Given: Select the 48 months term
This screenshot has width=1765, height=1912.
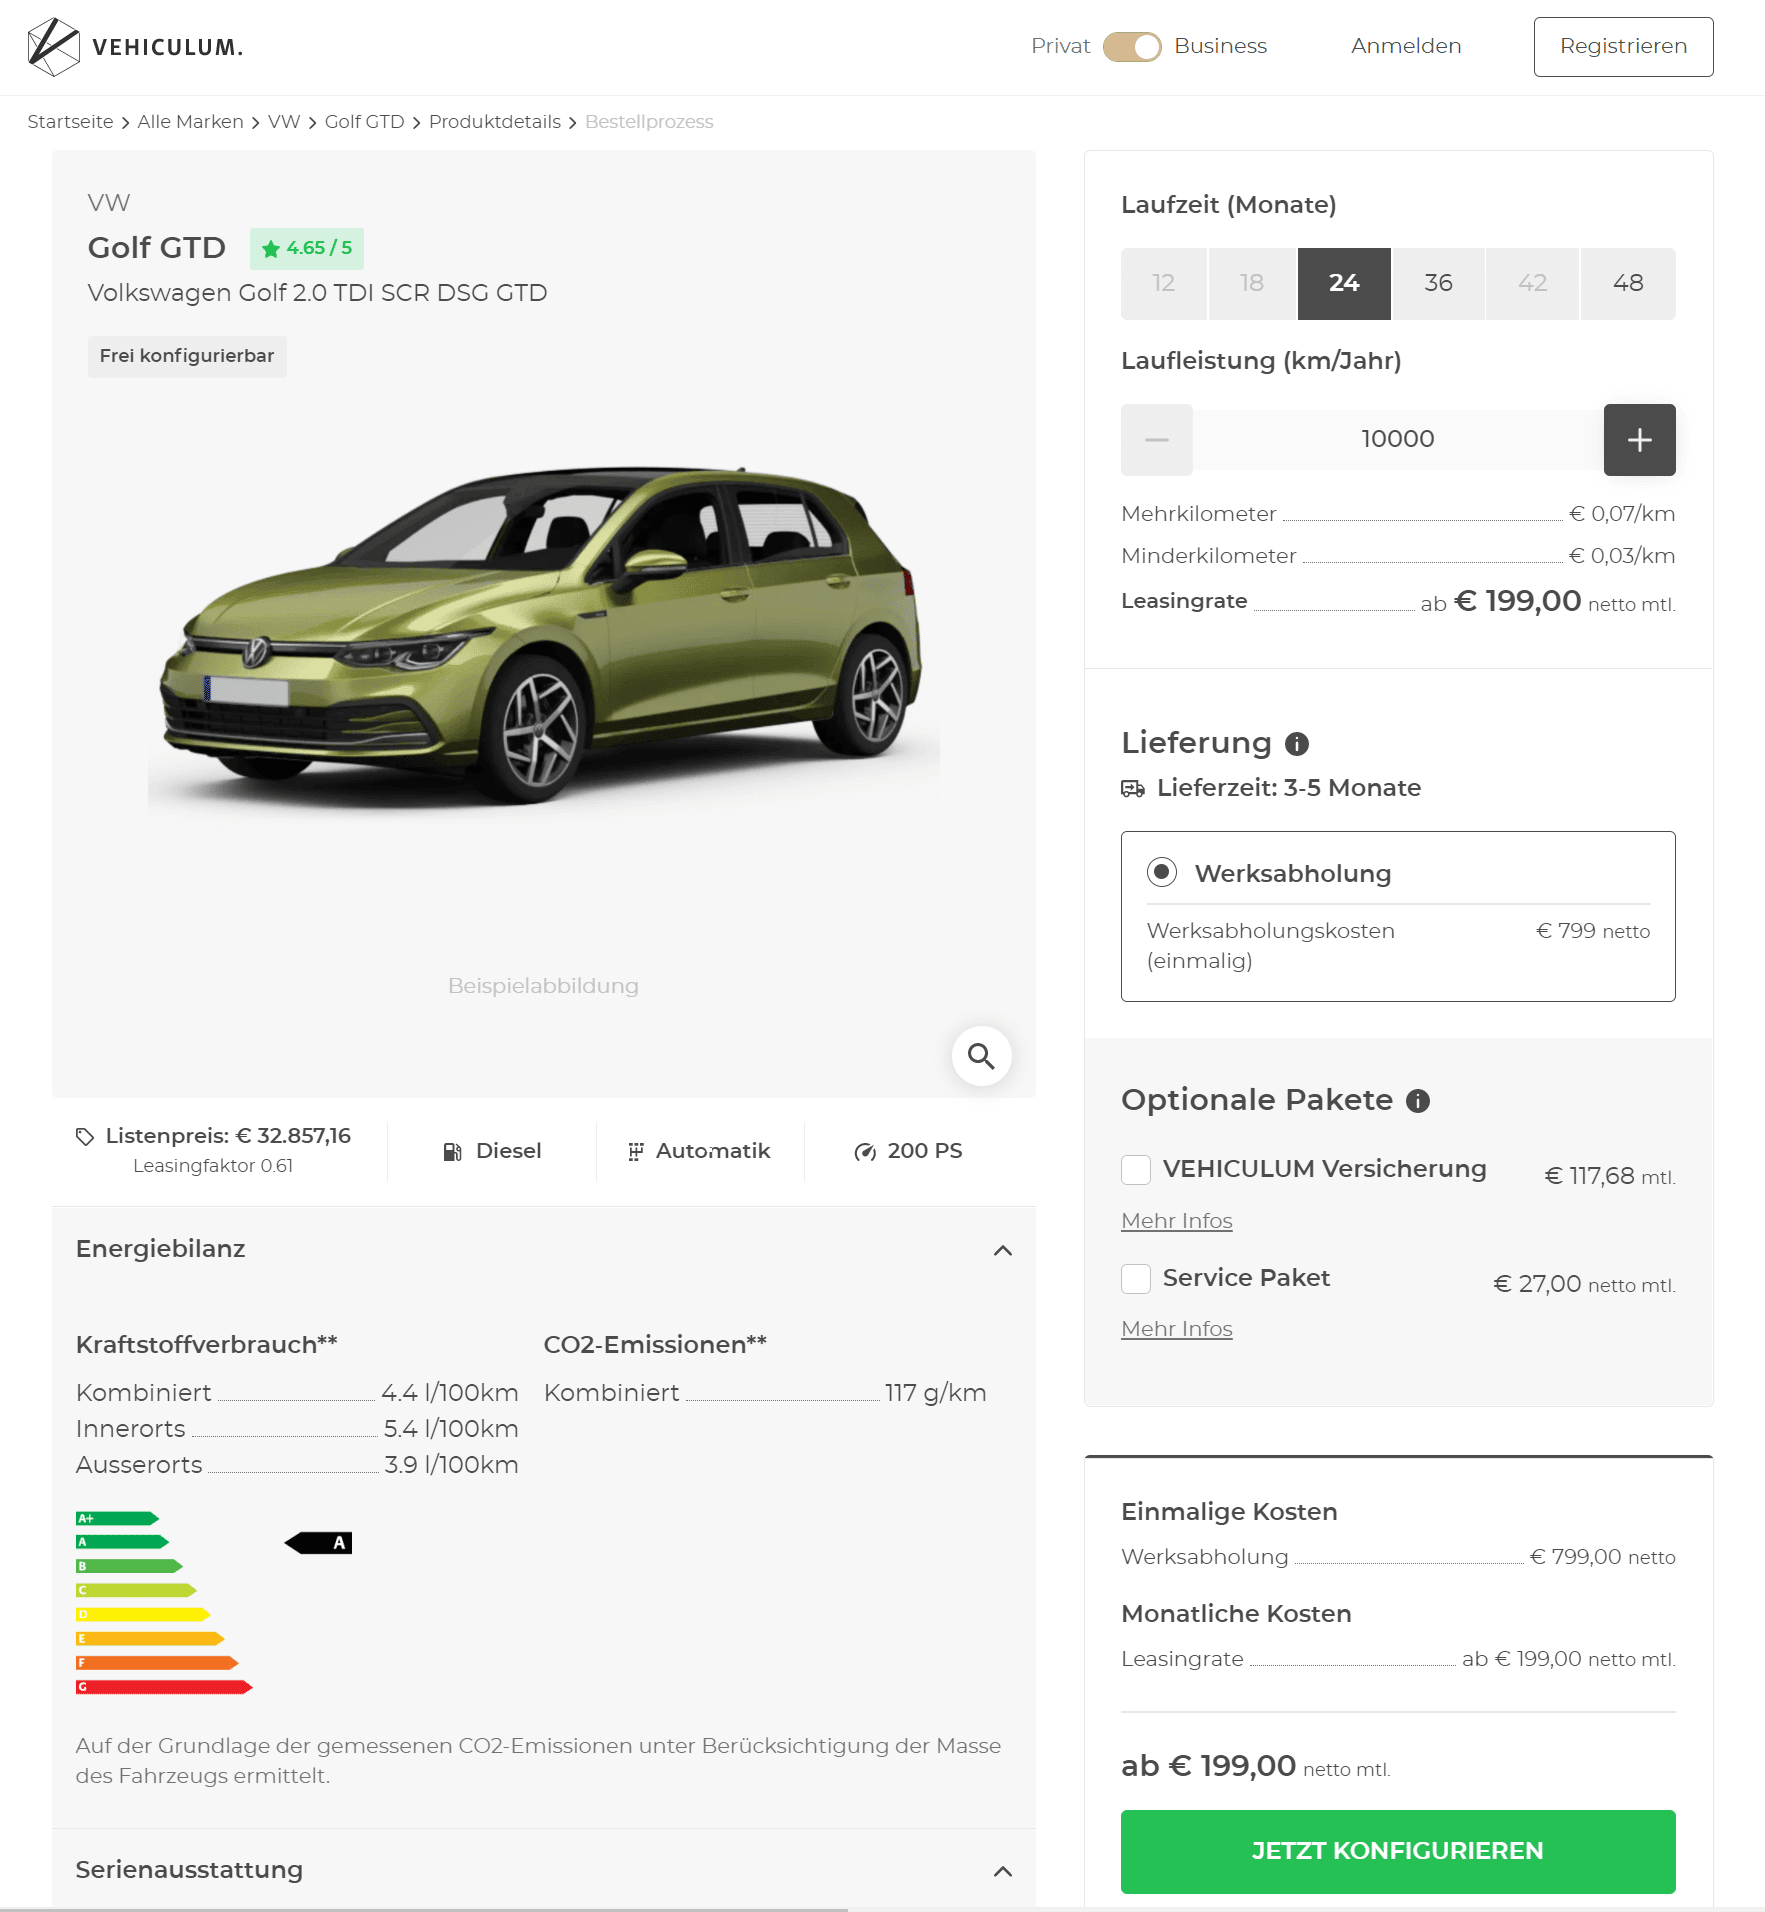Looking at the screenshot, I should tap(1628, 284).
